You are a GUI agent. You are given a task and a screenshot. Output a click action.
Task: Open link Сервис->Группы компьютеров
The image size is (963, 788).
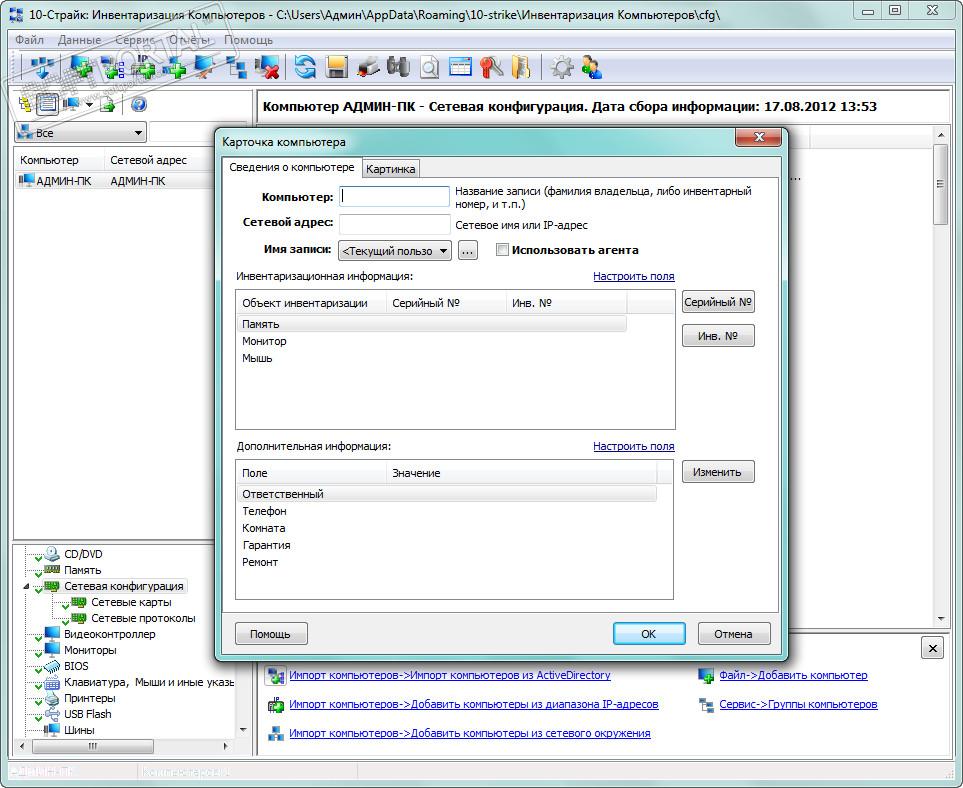point(798,704)
